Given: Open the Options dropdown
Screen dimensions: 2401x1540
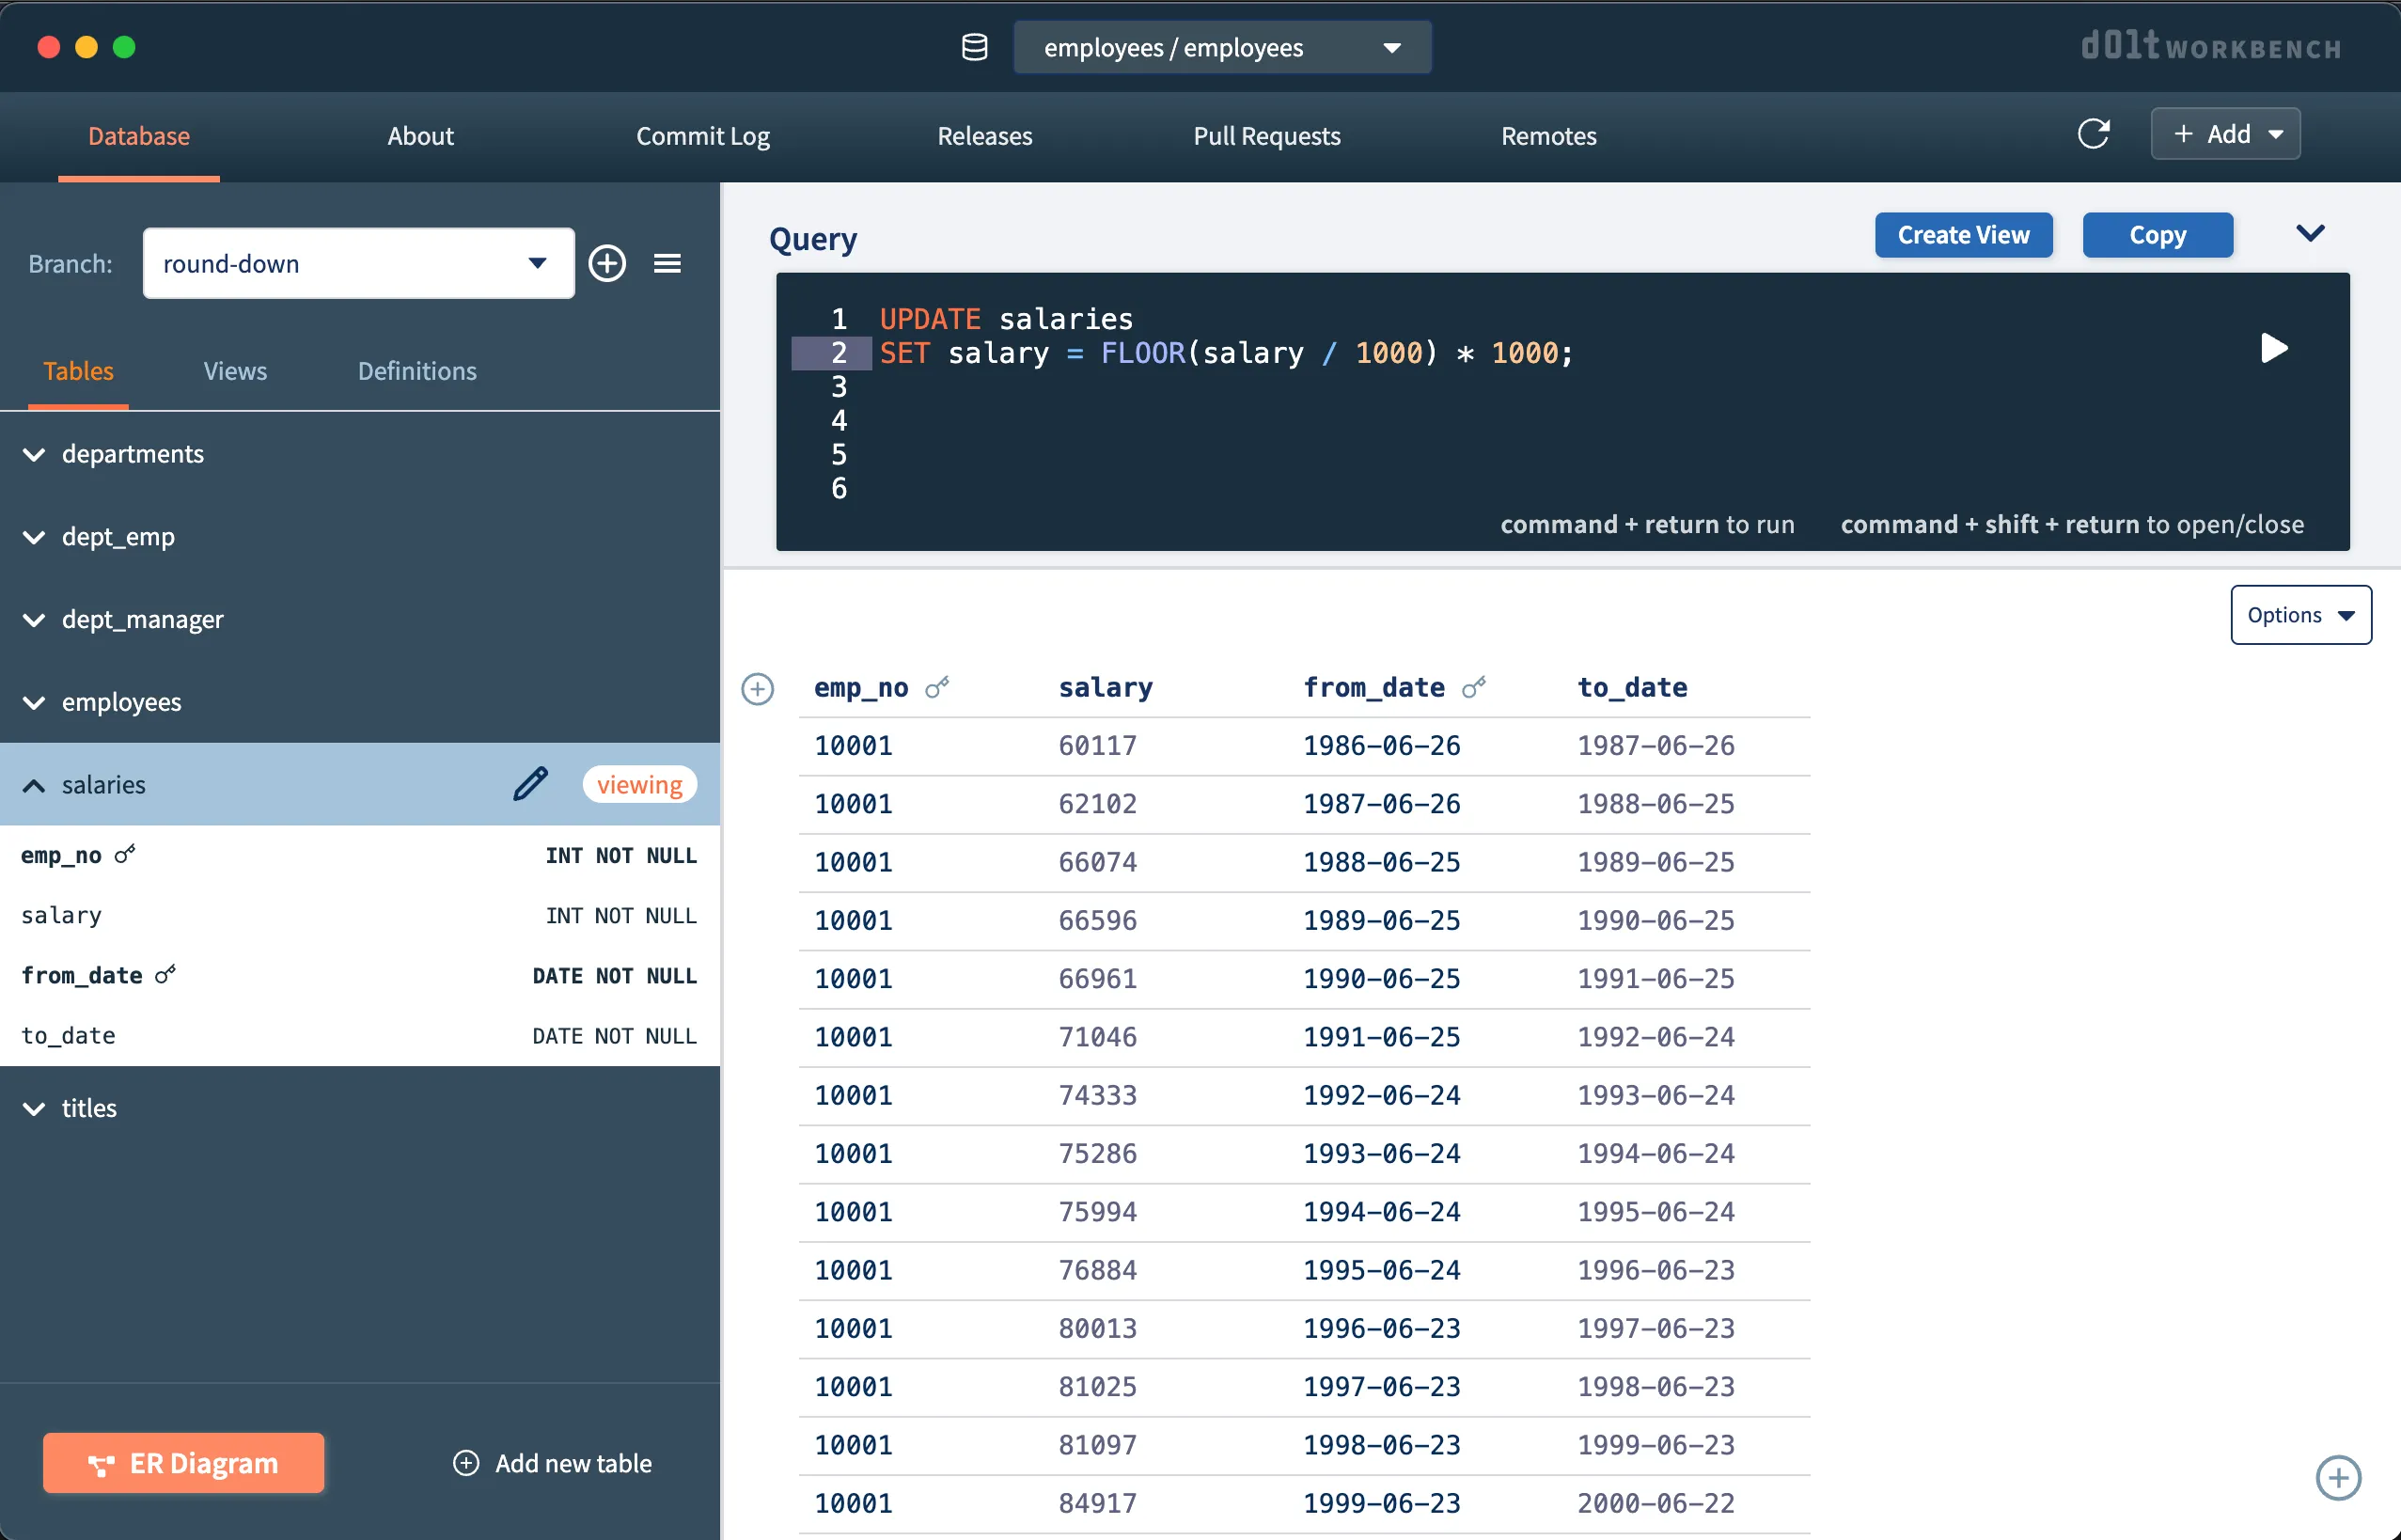Looking at the screenshot, I should [x=2299, y=615].
